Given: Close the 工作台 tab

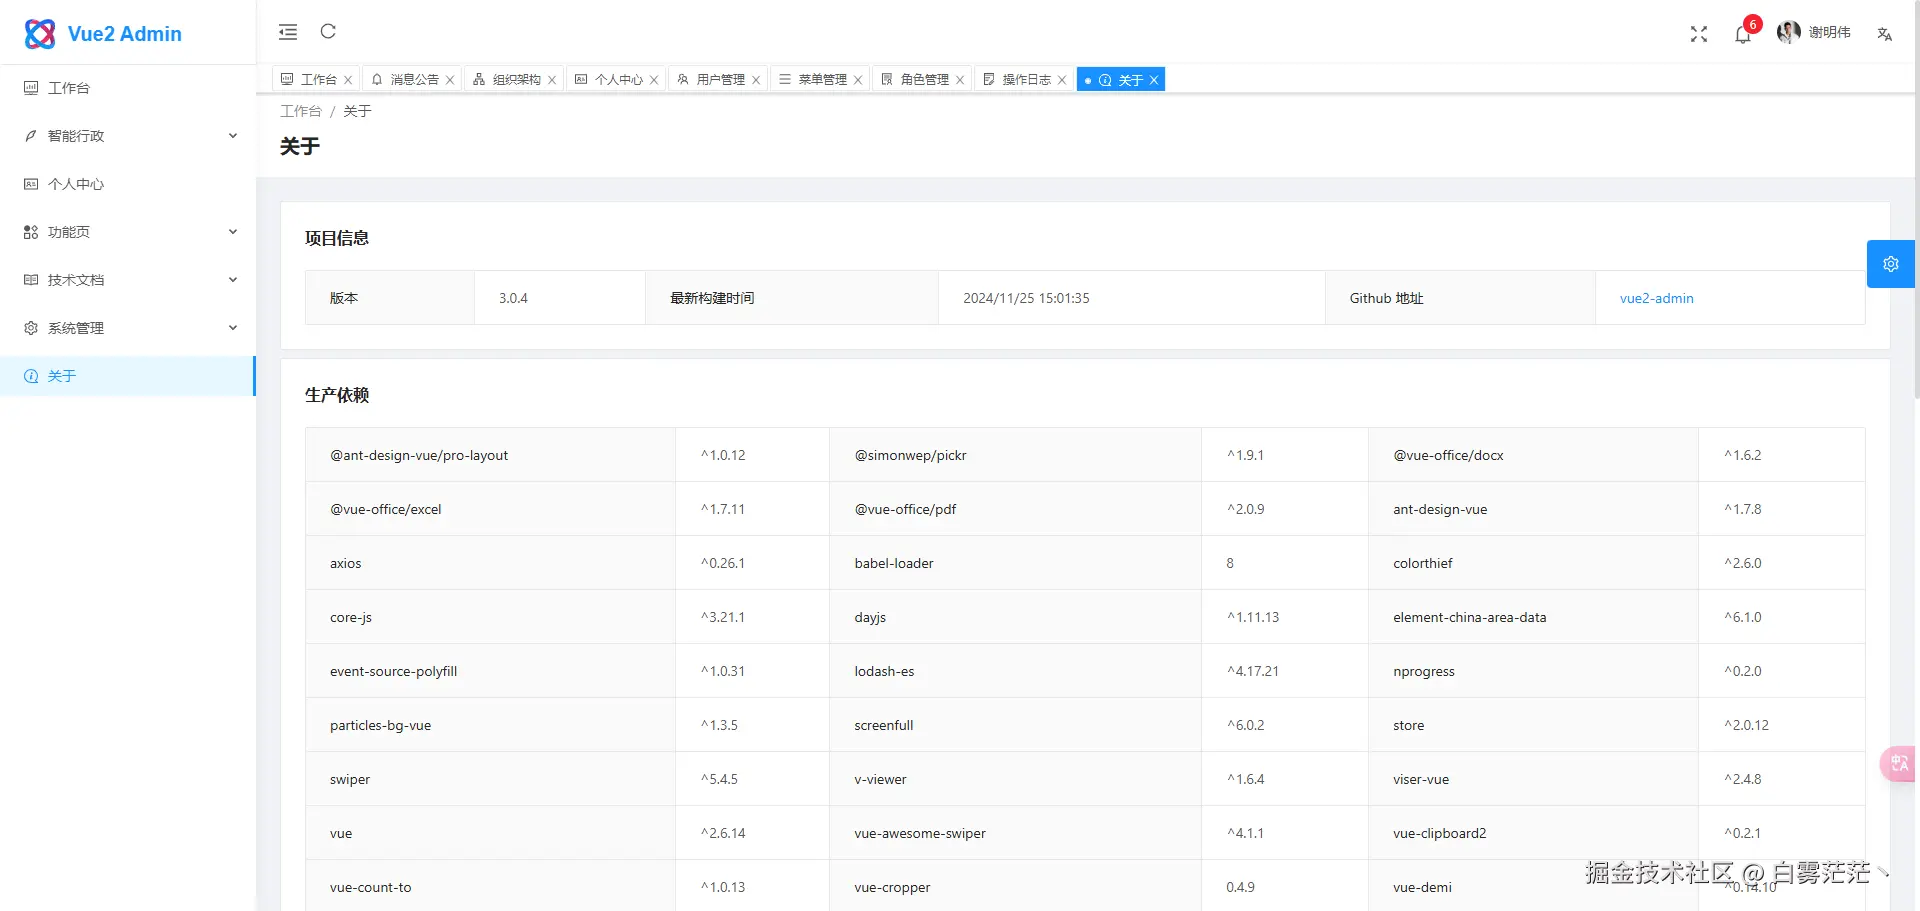Looking at the screenshot, I should 348,80.
